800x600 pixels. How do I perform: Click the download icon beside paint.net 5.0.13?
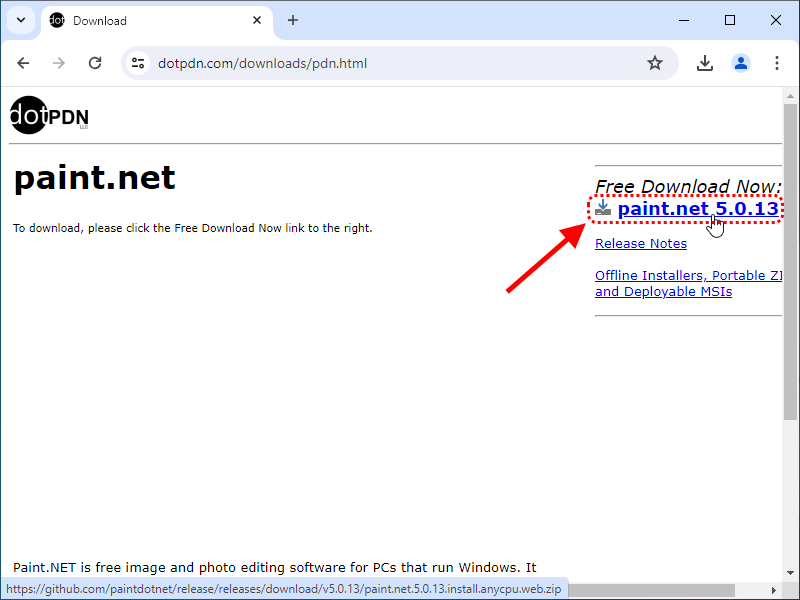(x=603, y=208)
